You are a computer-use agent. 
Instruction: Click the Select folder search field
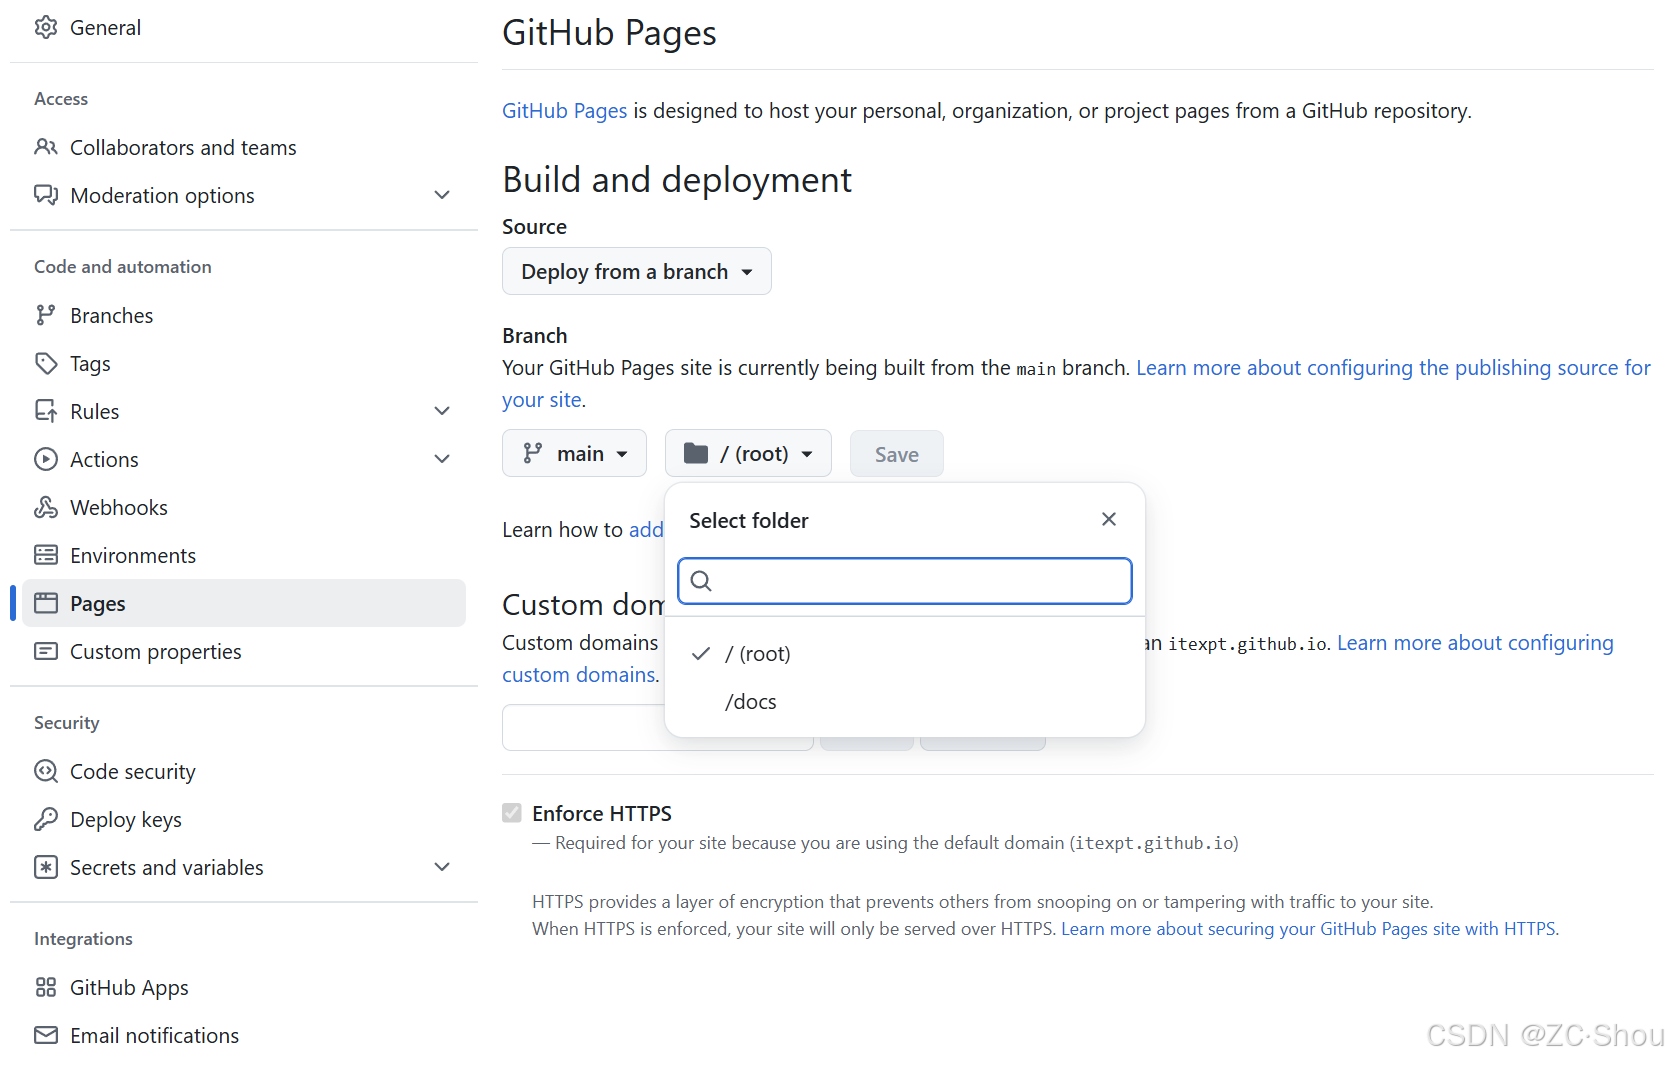[905, 581]
